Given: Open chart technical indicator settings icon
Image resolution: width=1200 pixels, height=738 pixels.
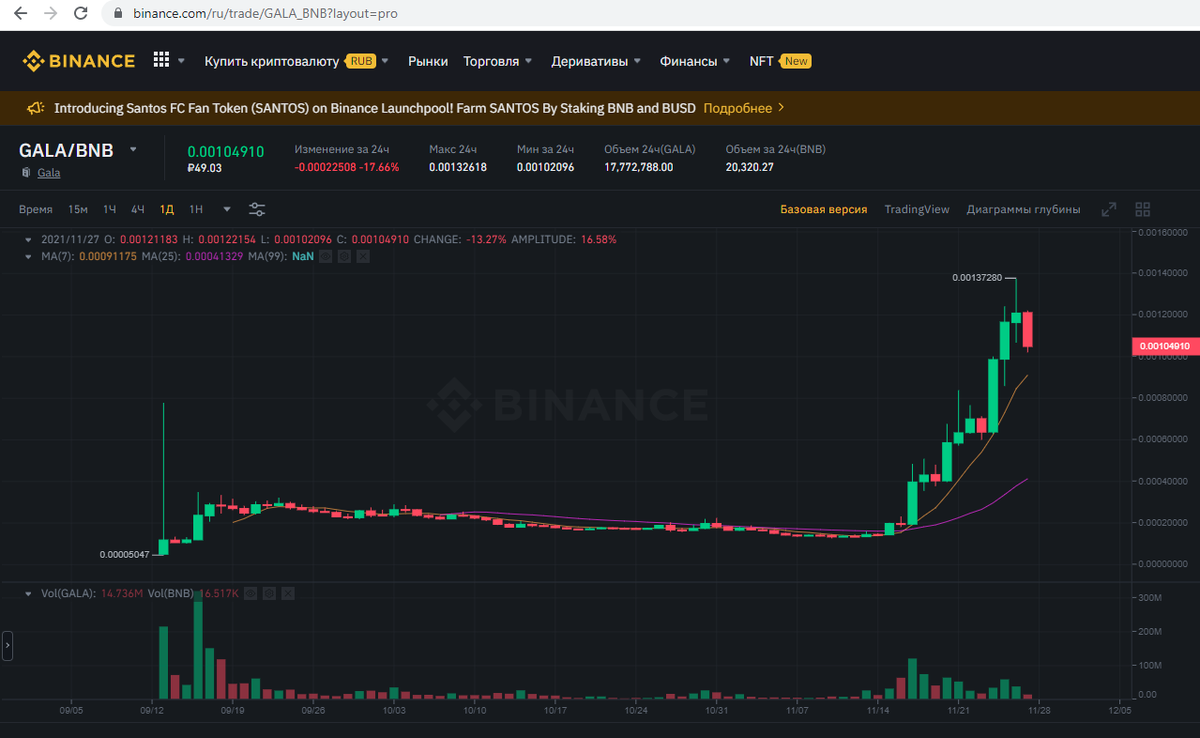Looking at the screenshot, I should tap(257, 209).
